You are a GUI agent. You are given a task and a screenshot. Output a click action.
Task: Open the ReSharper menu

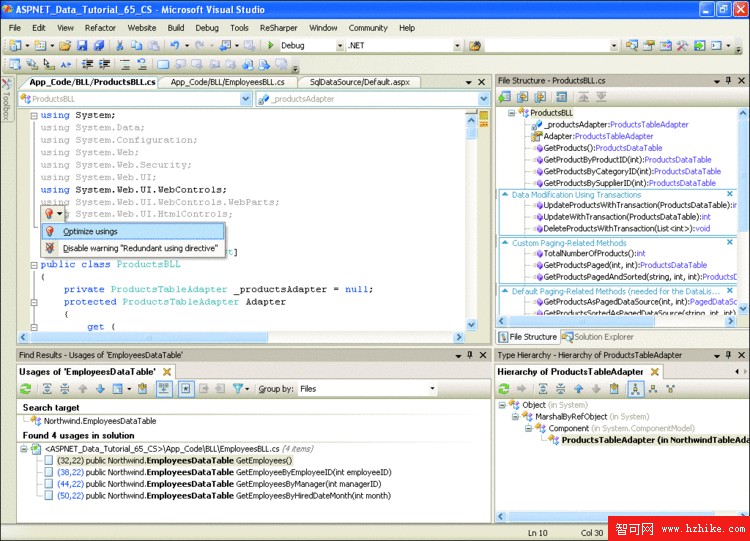coord(279,28)
